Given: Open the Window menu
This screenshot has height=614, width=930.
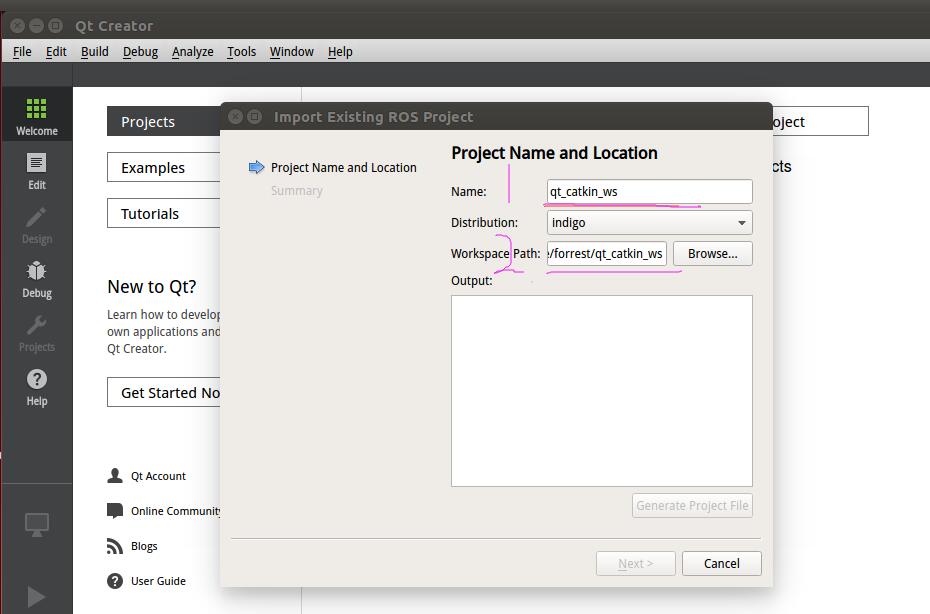Looking at the screenshot, I should 292,52.
